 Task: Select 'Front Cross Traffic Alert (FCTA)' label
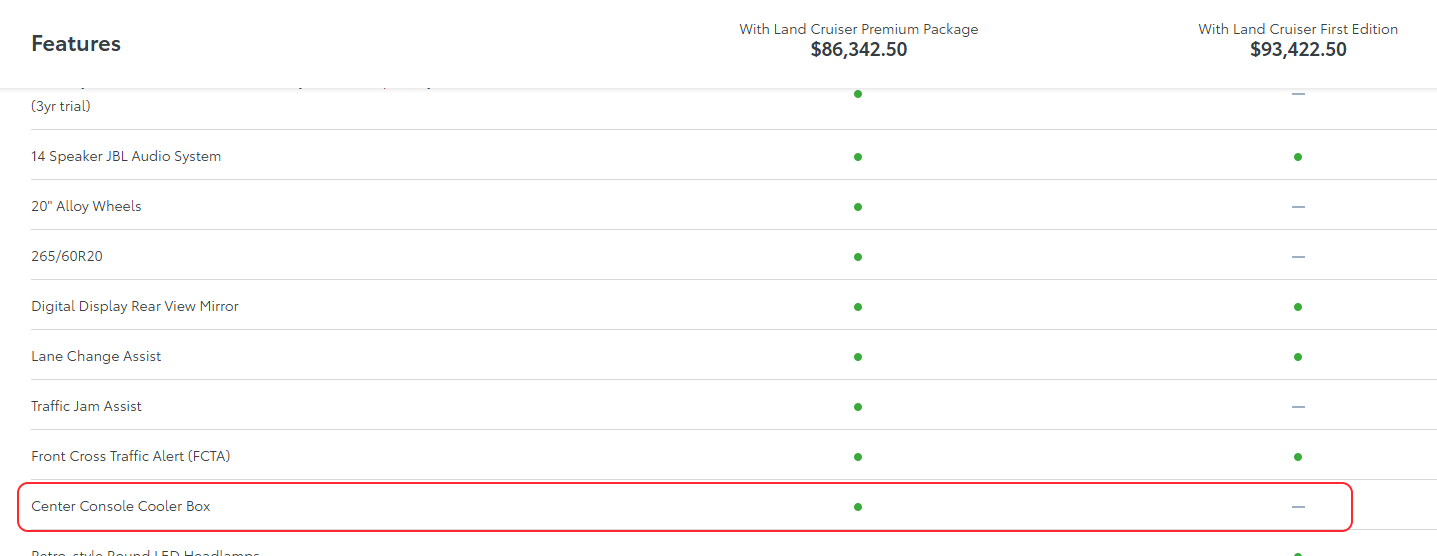pos(131,456)
